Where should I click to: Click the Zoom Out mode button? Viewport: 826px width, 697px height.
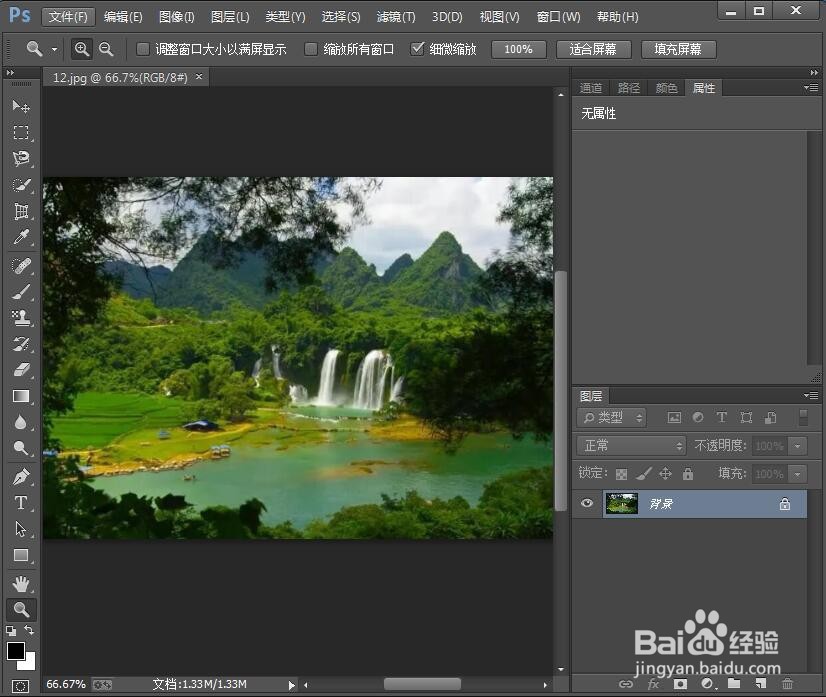click(x=106, y=49)
